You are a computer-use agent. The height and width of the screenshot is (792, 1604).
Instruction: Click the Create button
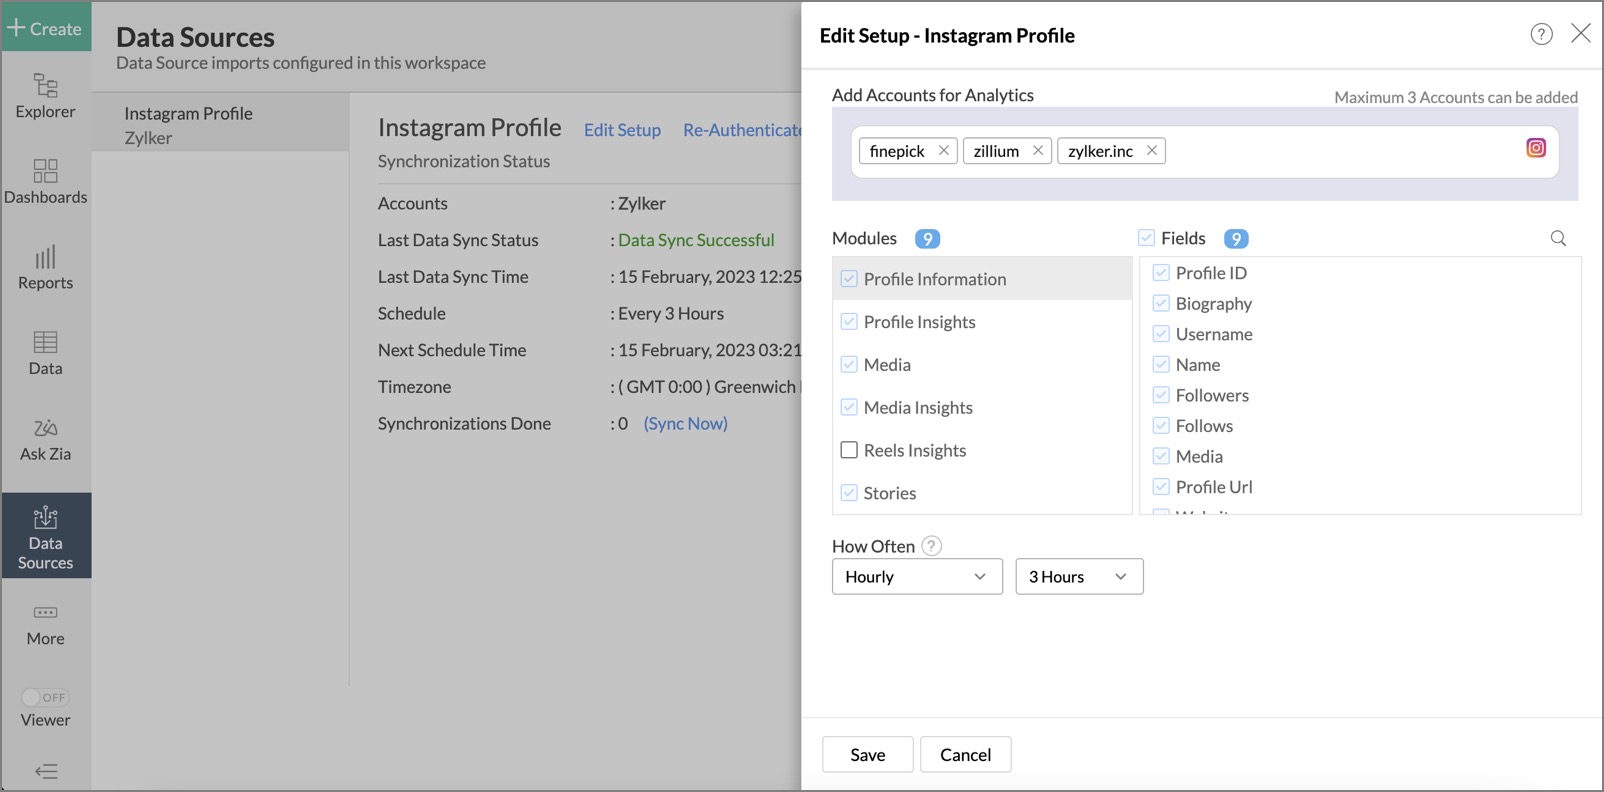(46, 28)
